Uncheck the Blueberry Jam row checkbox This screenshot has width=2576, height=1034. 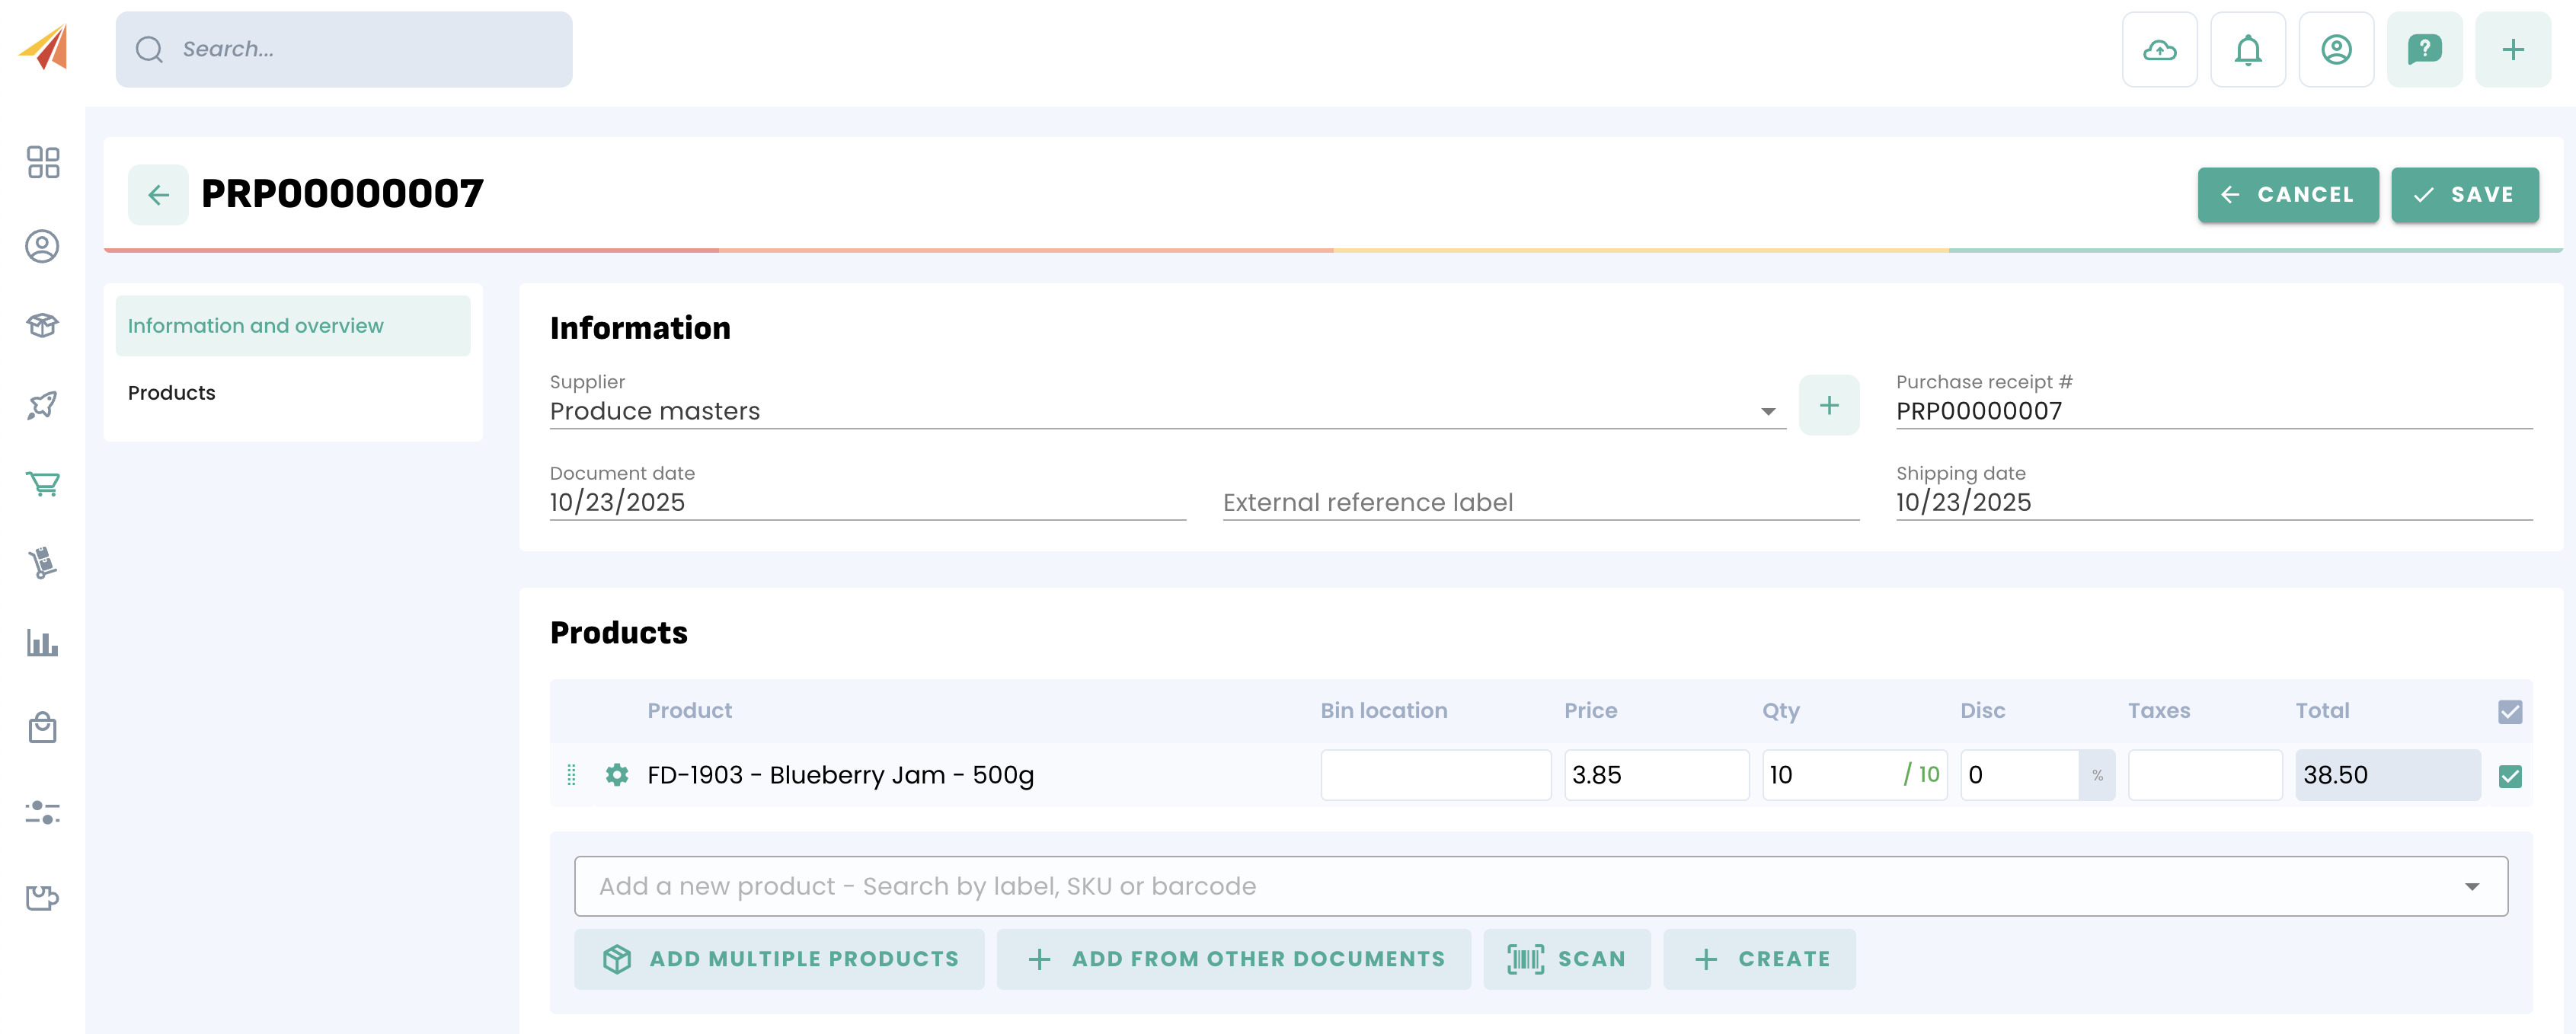point(2509,776)
